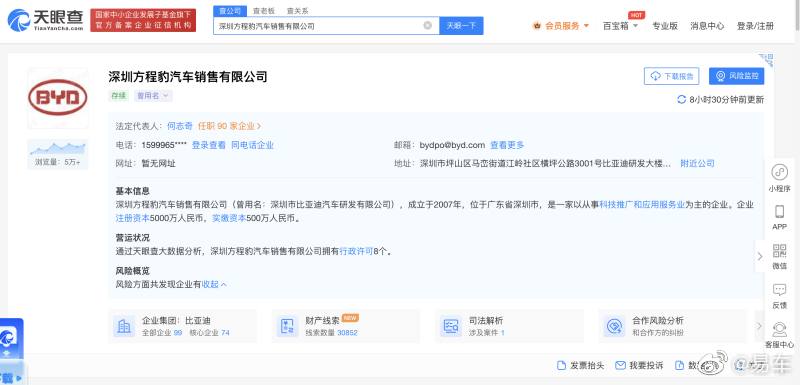Clear the search box with the X icon
Viewport: 800px width, 385px height.
(428, 25)
